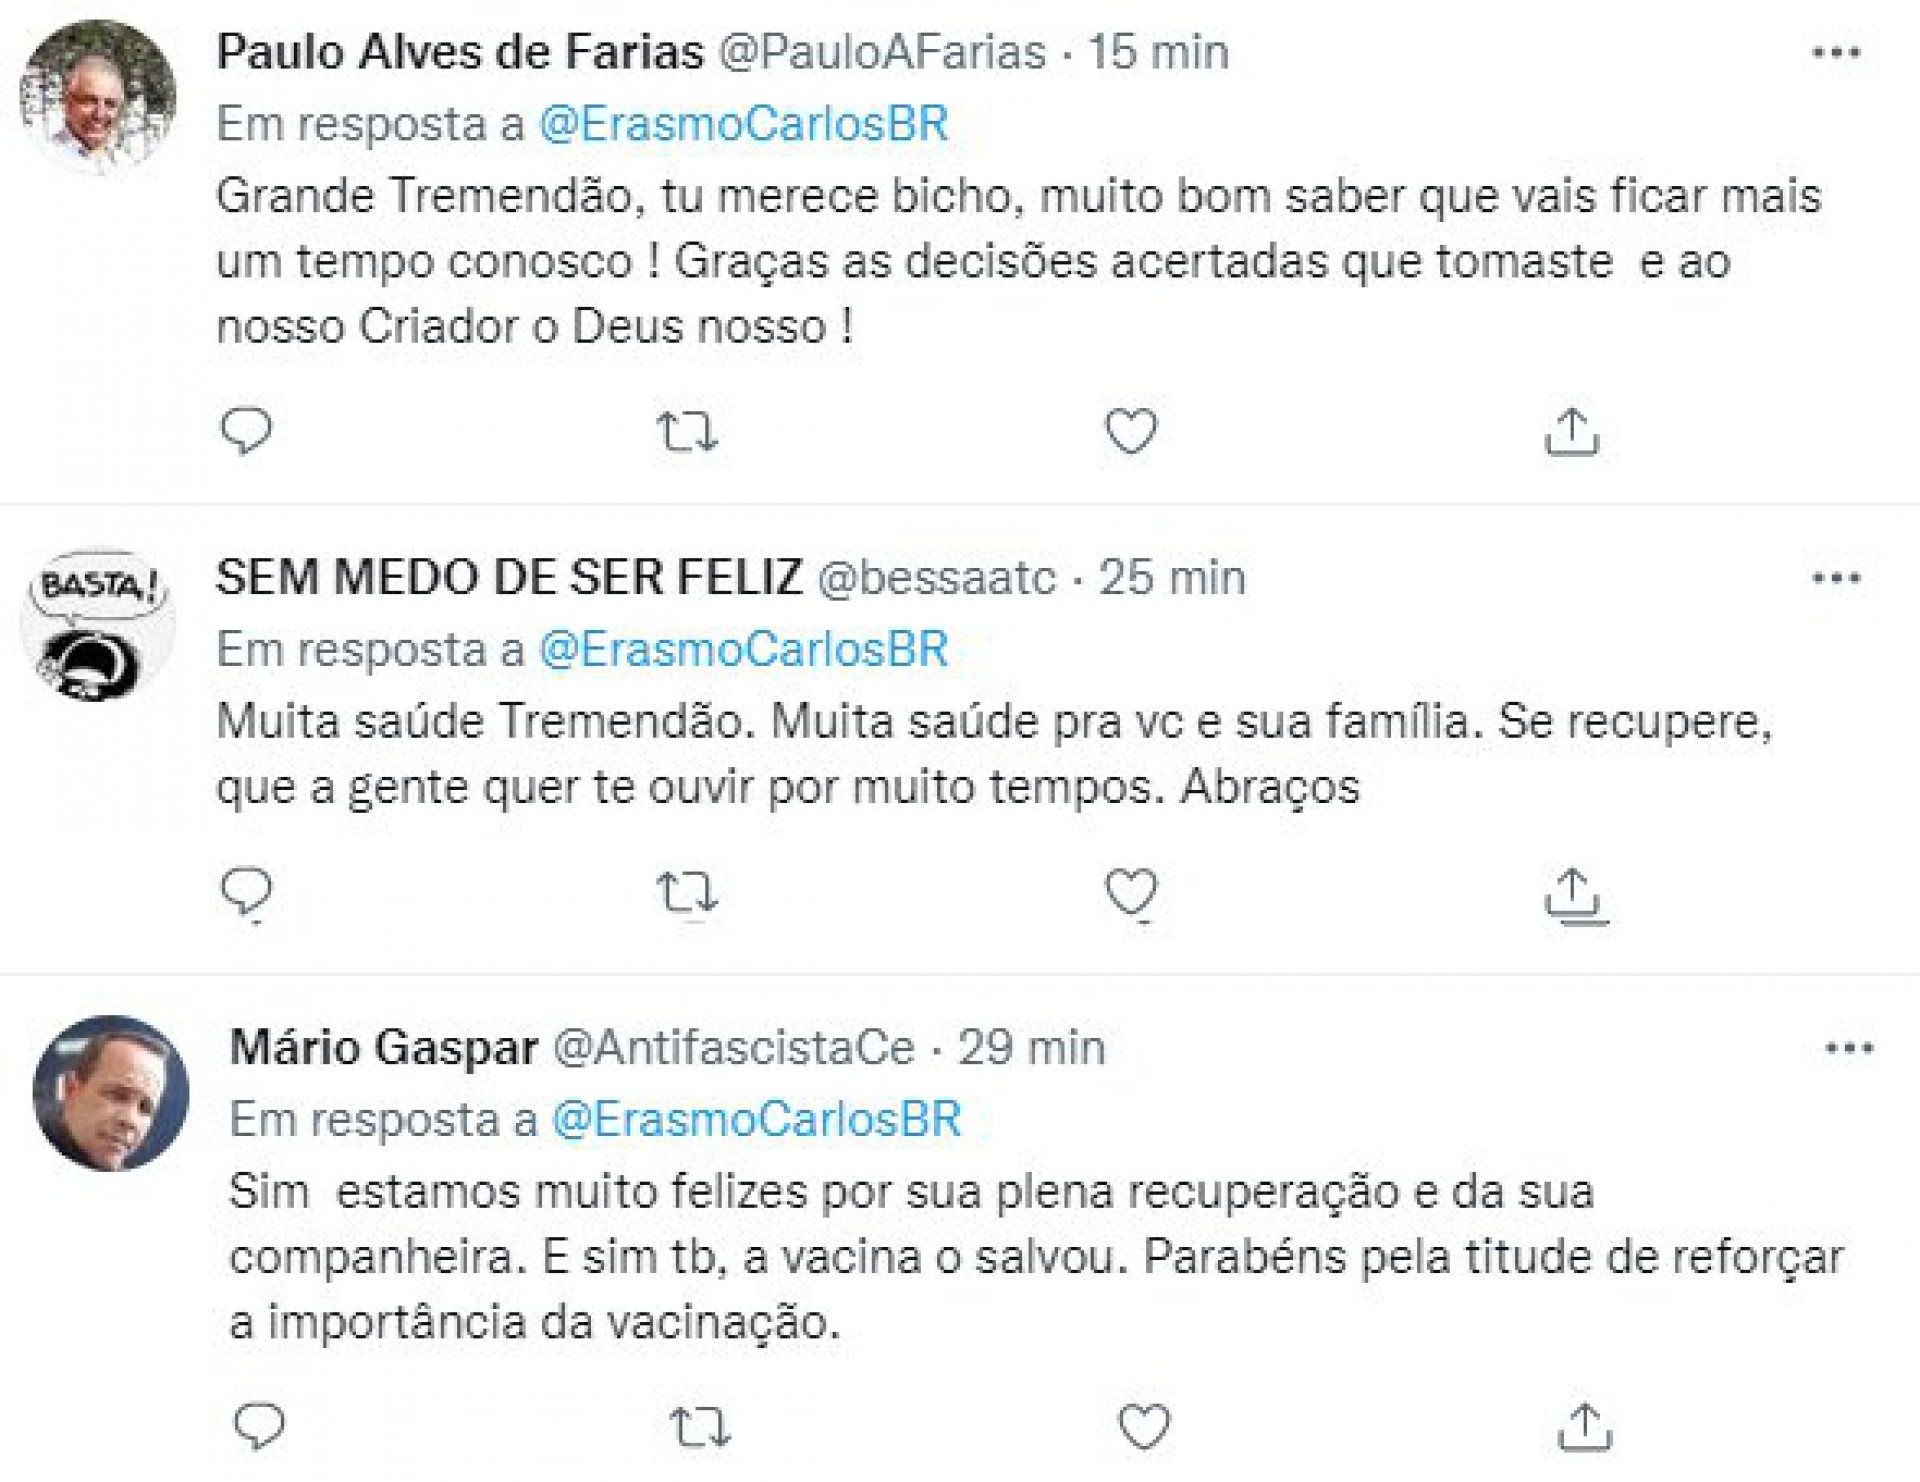Open the BASTA! avatar of @bessaatc
Viewport: 1920px width, 1482px height.
pyautogui.click(x=98, y=625)
